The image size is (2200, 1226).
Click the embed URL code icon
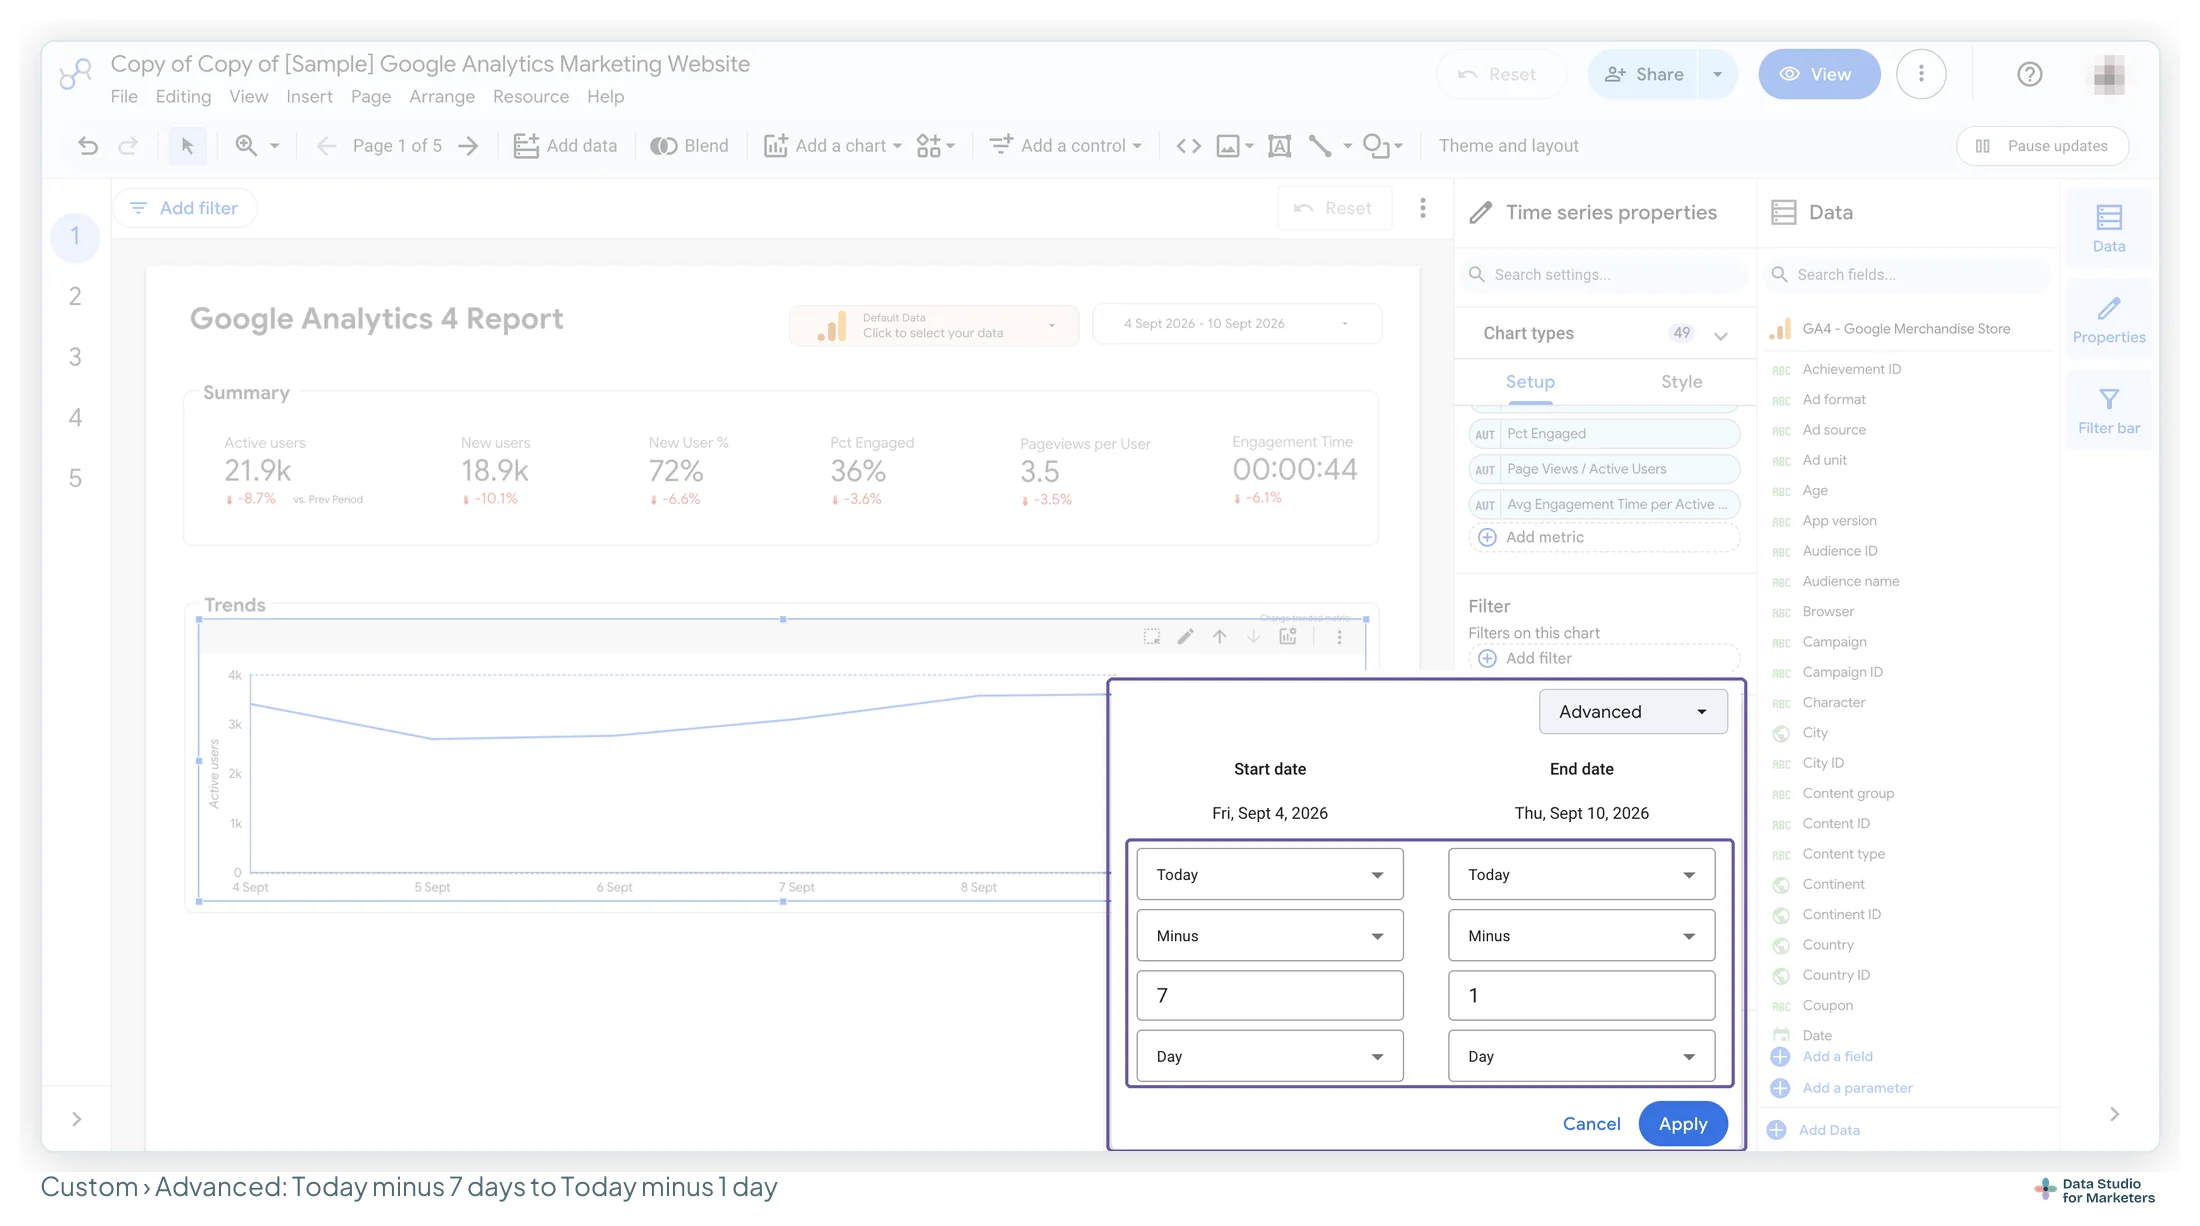pyautogui.click(x=1188, y=146)
